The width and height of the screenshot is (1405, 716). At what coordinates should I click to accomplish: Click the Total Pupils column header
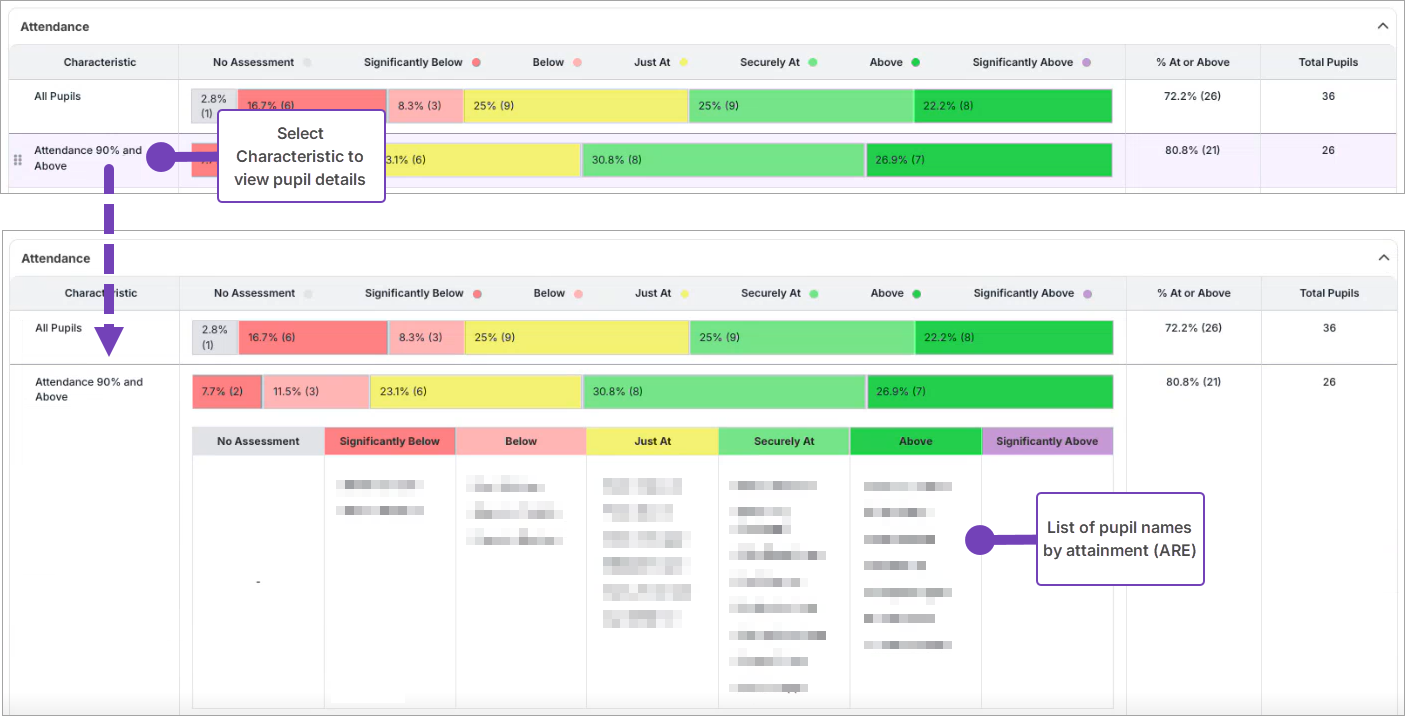(1328, 62)
